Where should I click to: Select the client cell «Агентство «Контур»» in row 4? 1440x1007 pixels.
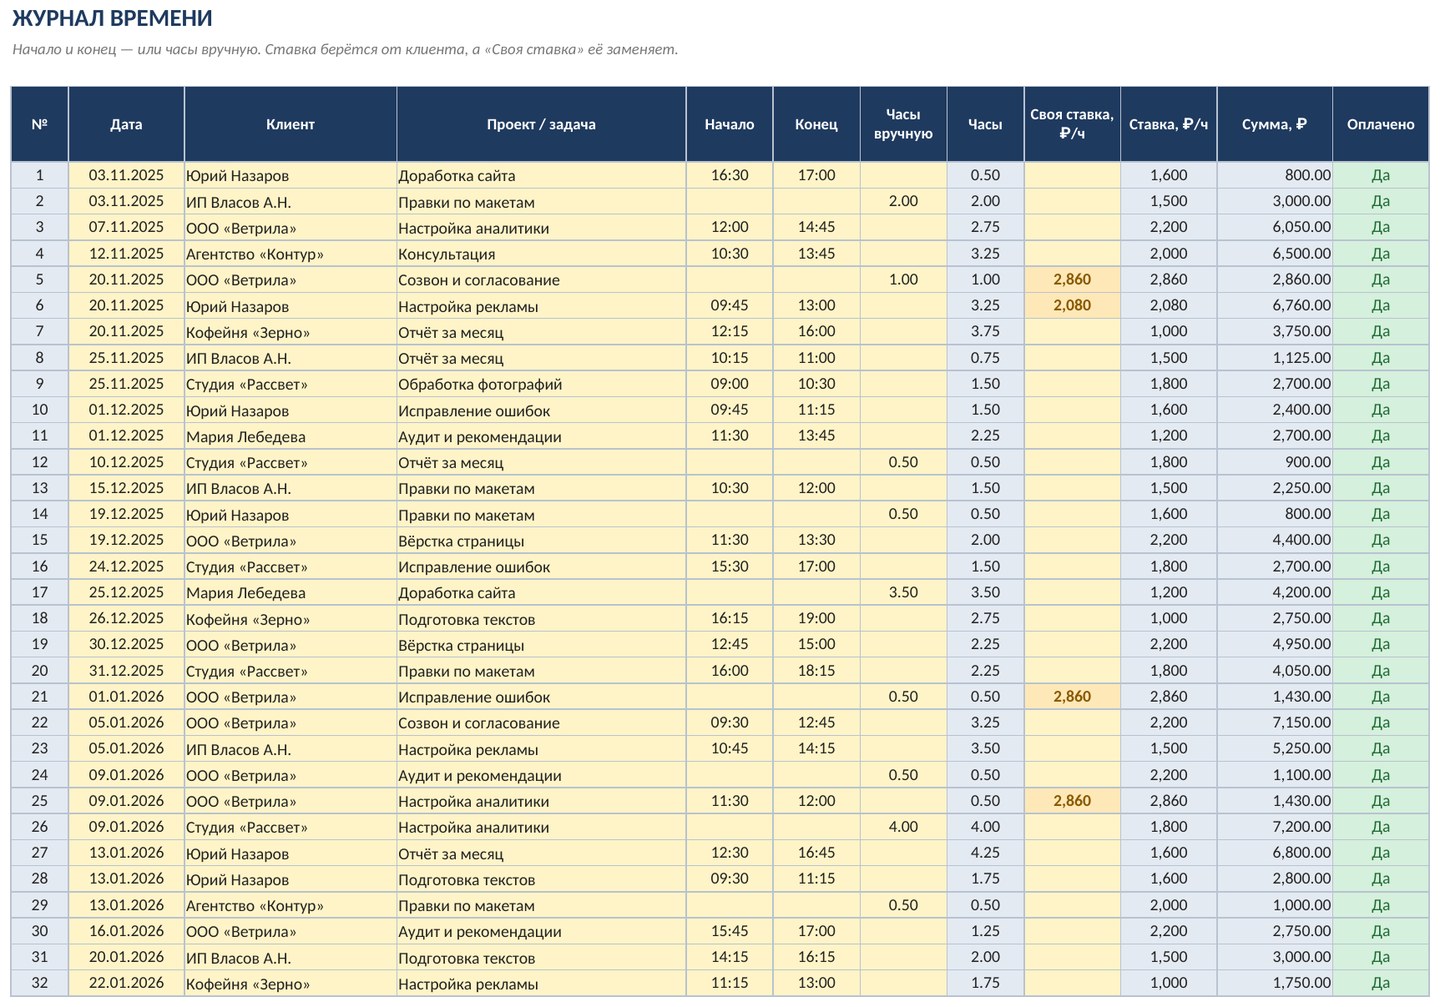[290, 254]
